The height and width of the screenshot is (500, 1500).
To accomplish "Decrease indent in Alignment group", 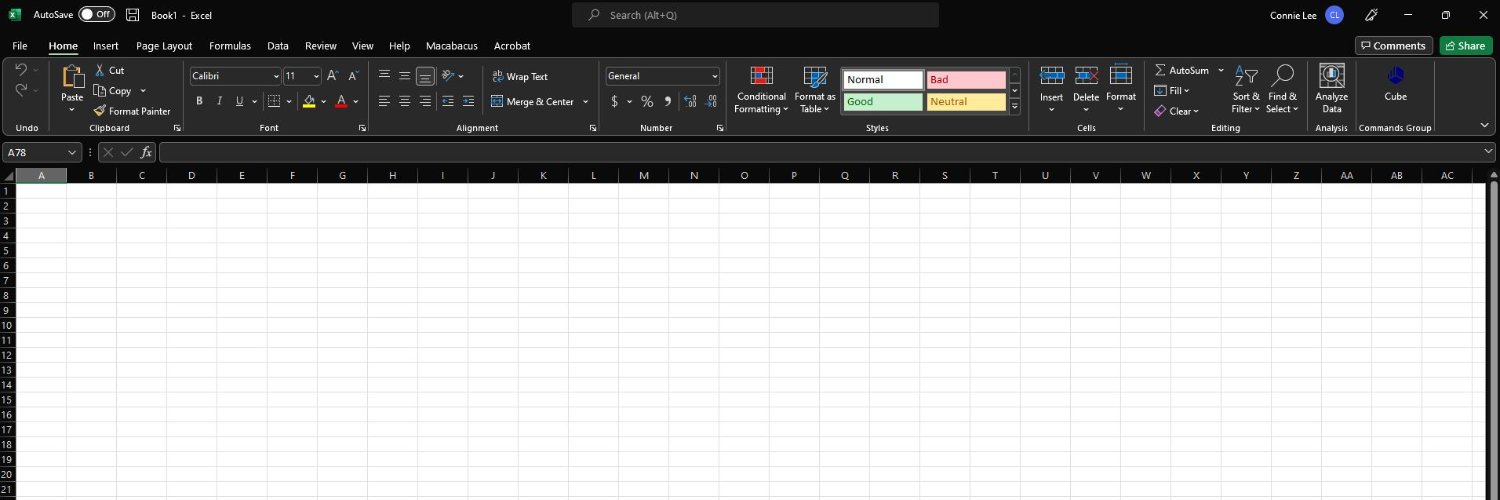I will [448, 101].
